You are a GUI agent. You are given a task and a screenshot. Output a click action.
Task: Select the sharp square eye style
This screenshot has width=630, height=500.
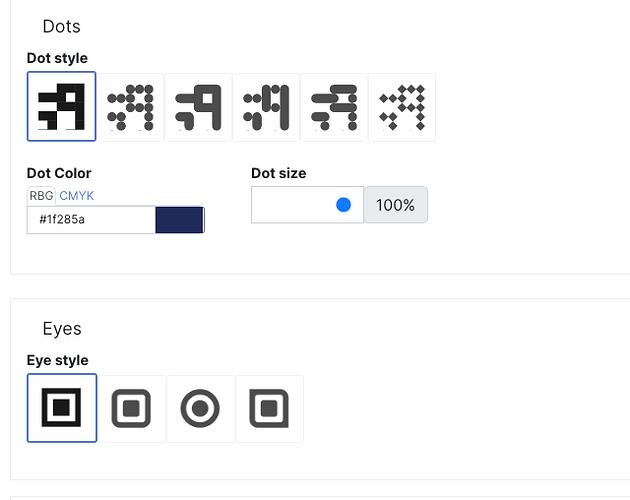pos(62,408)
